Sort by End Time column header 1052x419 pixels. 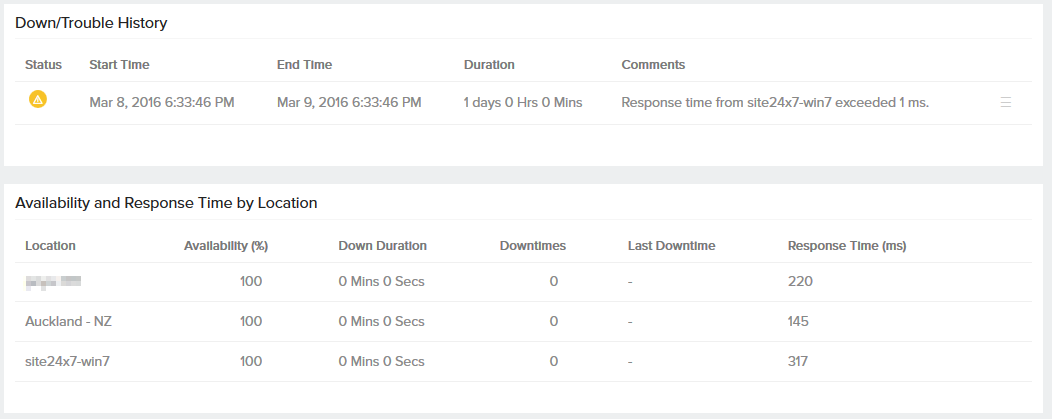tap(304, 65)
